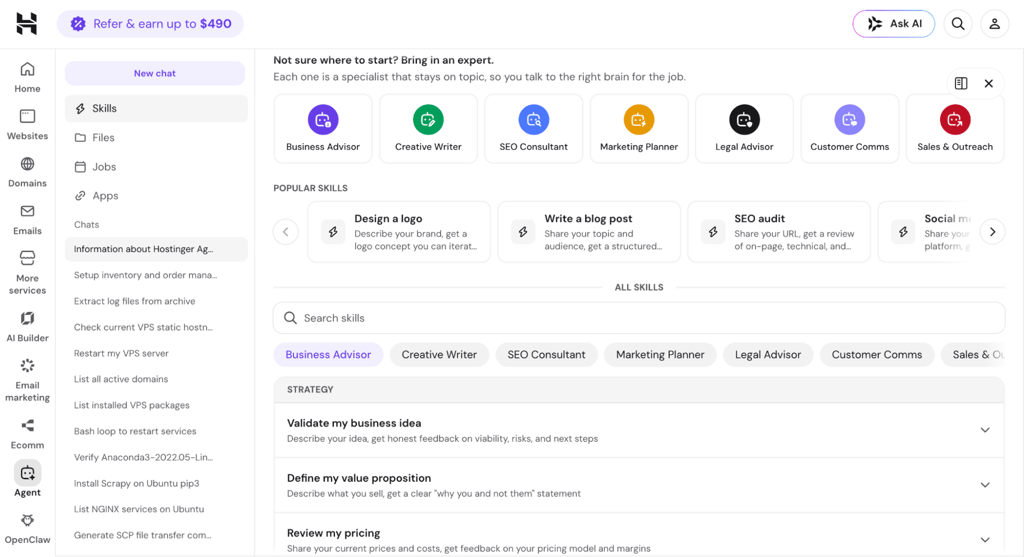
Task: Select the SEO Consultant filter chip
Action: point(547,355)
